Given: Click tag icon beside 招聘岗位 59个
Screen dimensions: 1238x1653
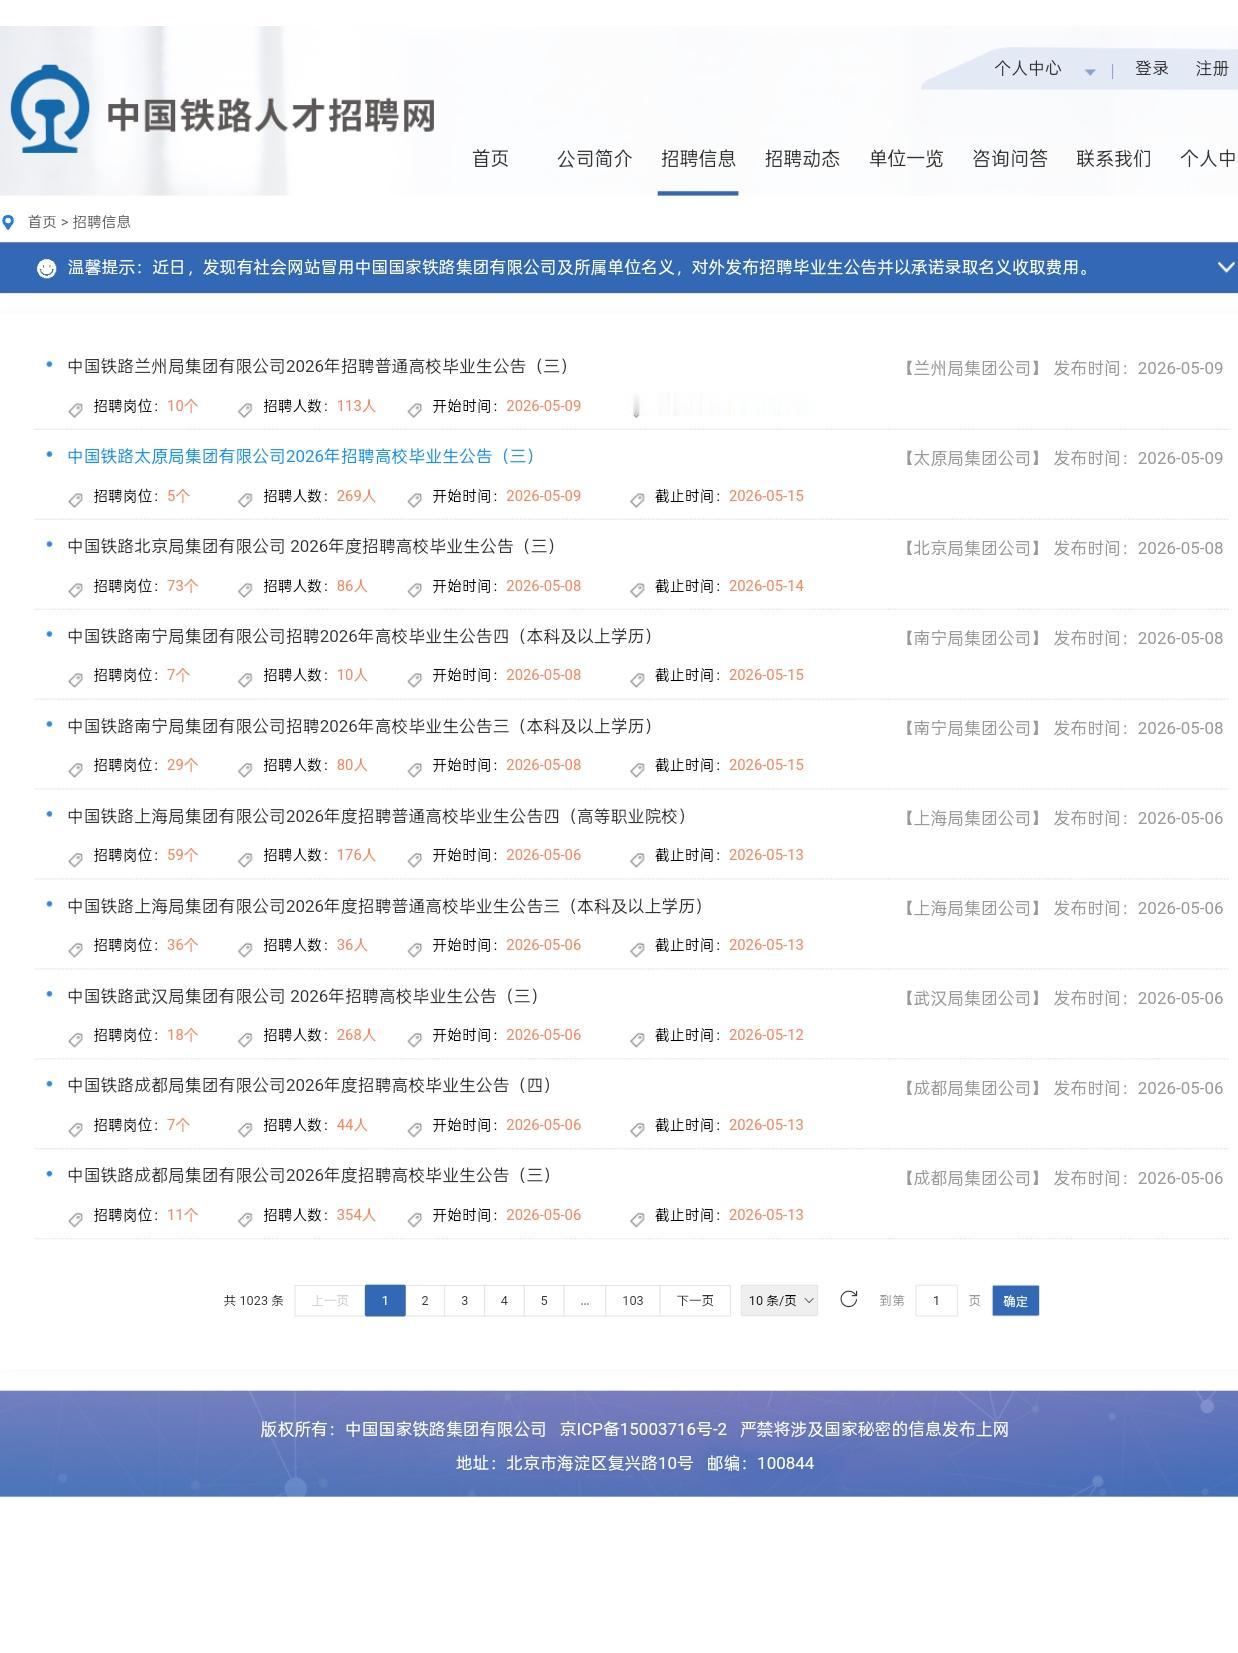Looking at the screenshot, I should coord(75,858).
